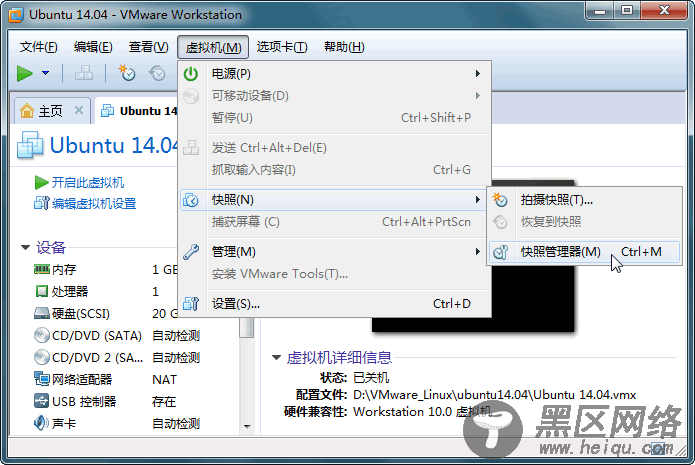Viewport: 695px width, 465px height.
Task: Click the network adapter icon
Action: (x=42, y=379)
